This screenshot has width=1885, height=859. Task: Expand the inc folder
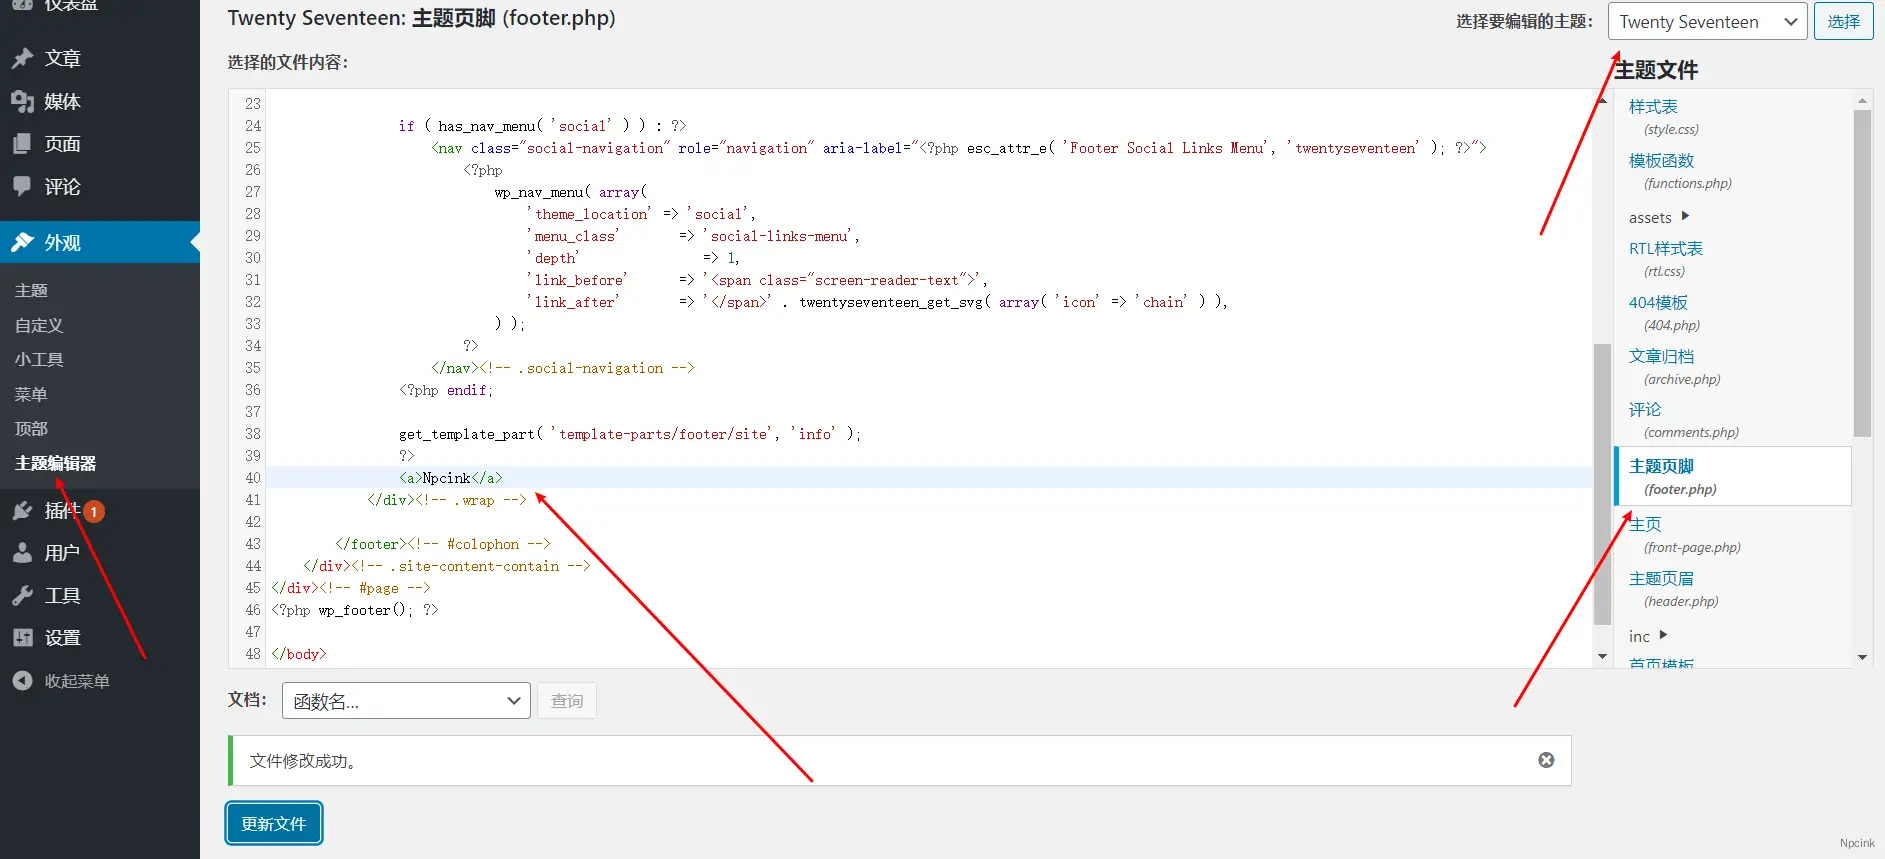[x=1647, y=636]
